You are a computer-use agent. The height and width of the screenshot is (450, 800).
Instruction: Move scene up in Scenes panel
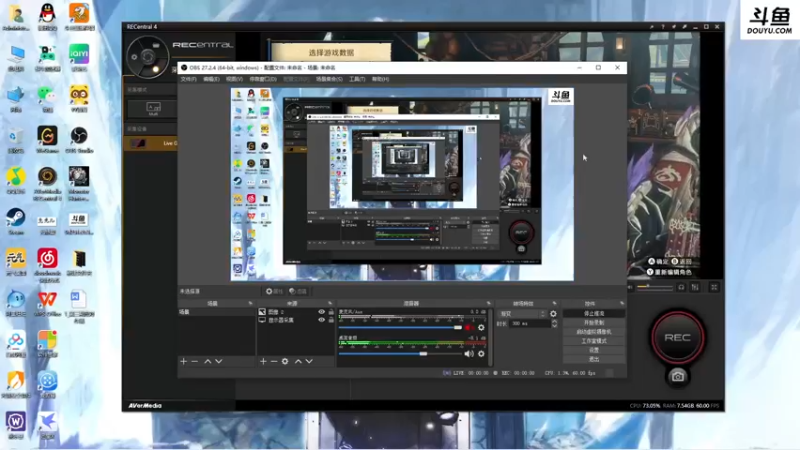pyautogui.click(x=208, y=361)
